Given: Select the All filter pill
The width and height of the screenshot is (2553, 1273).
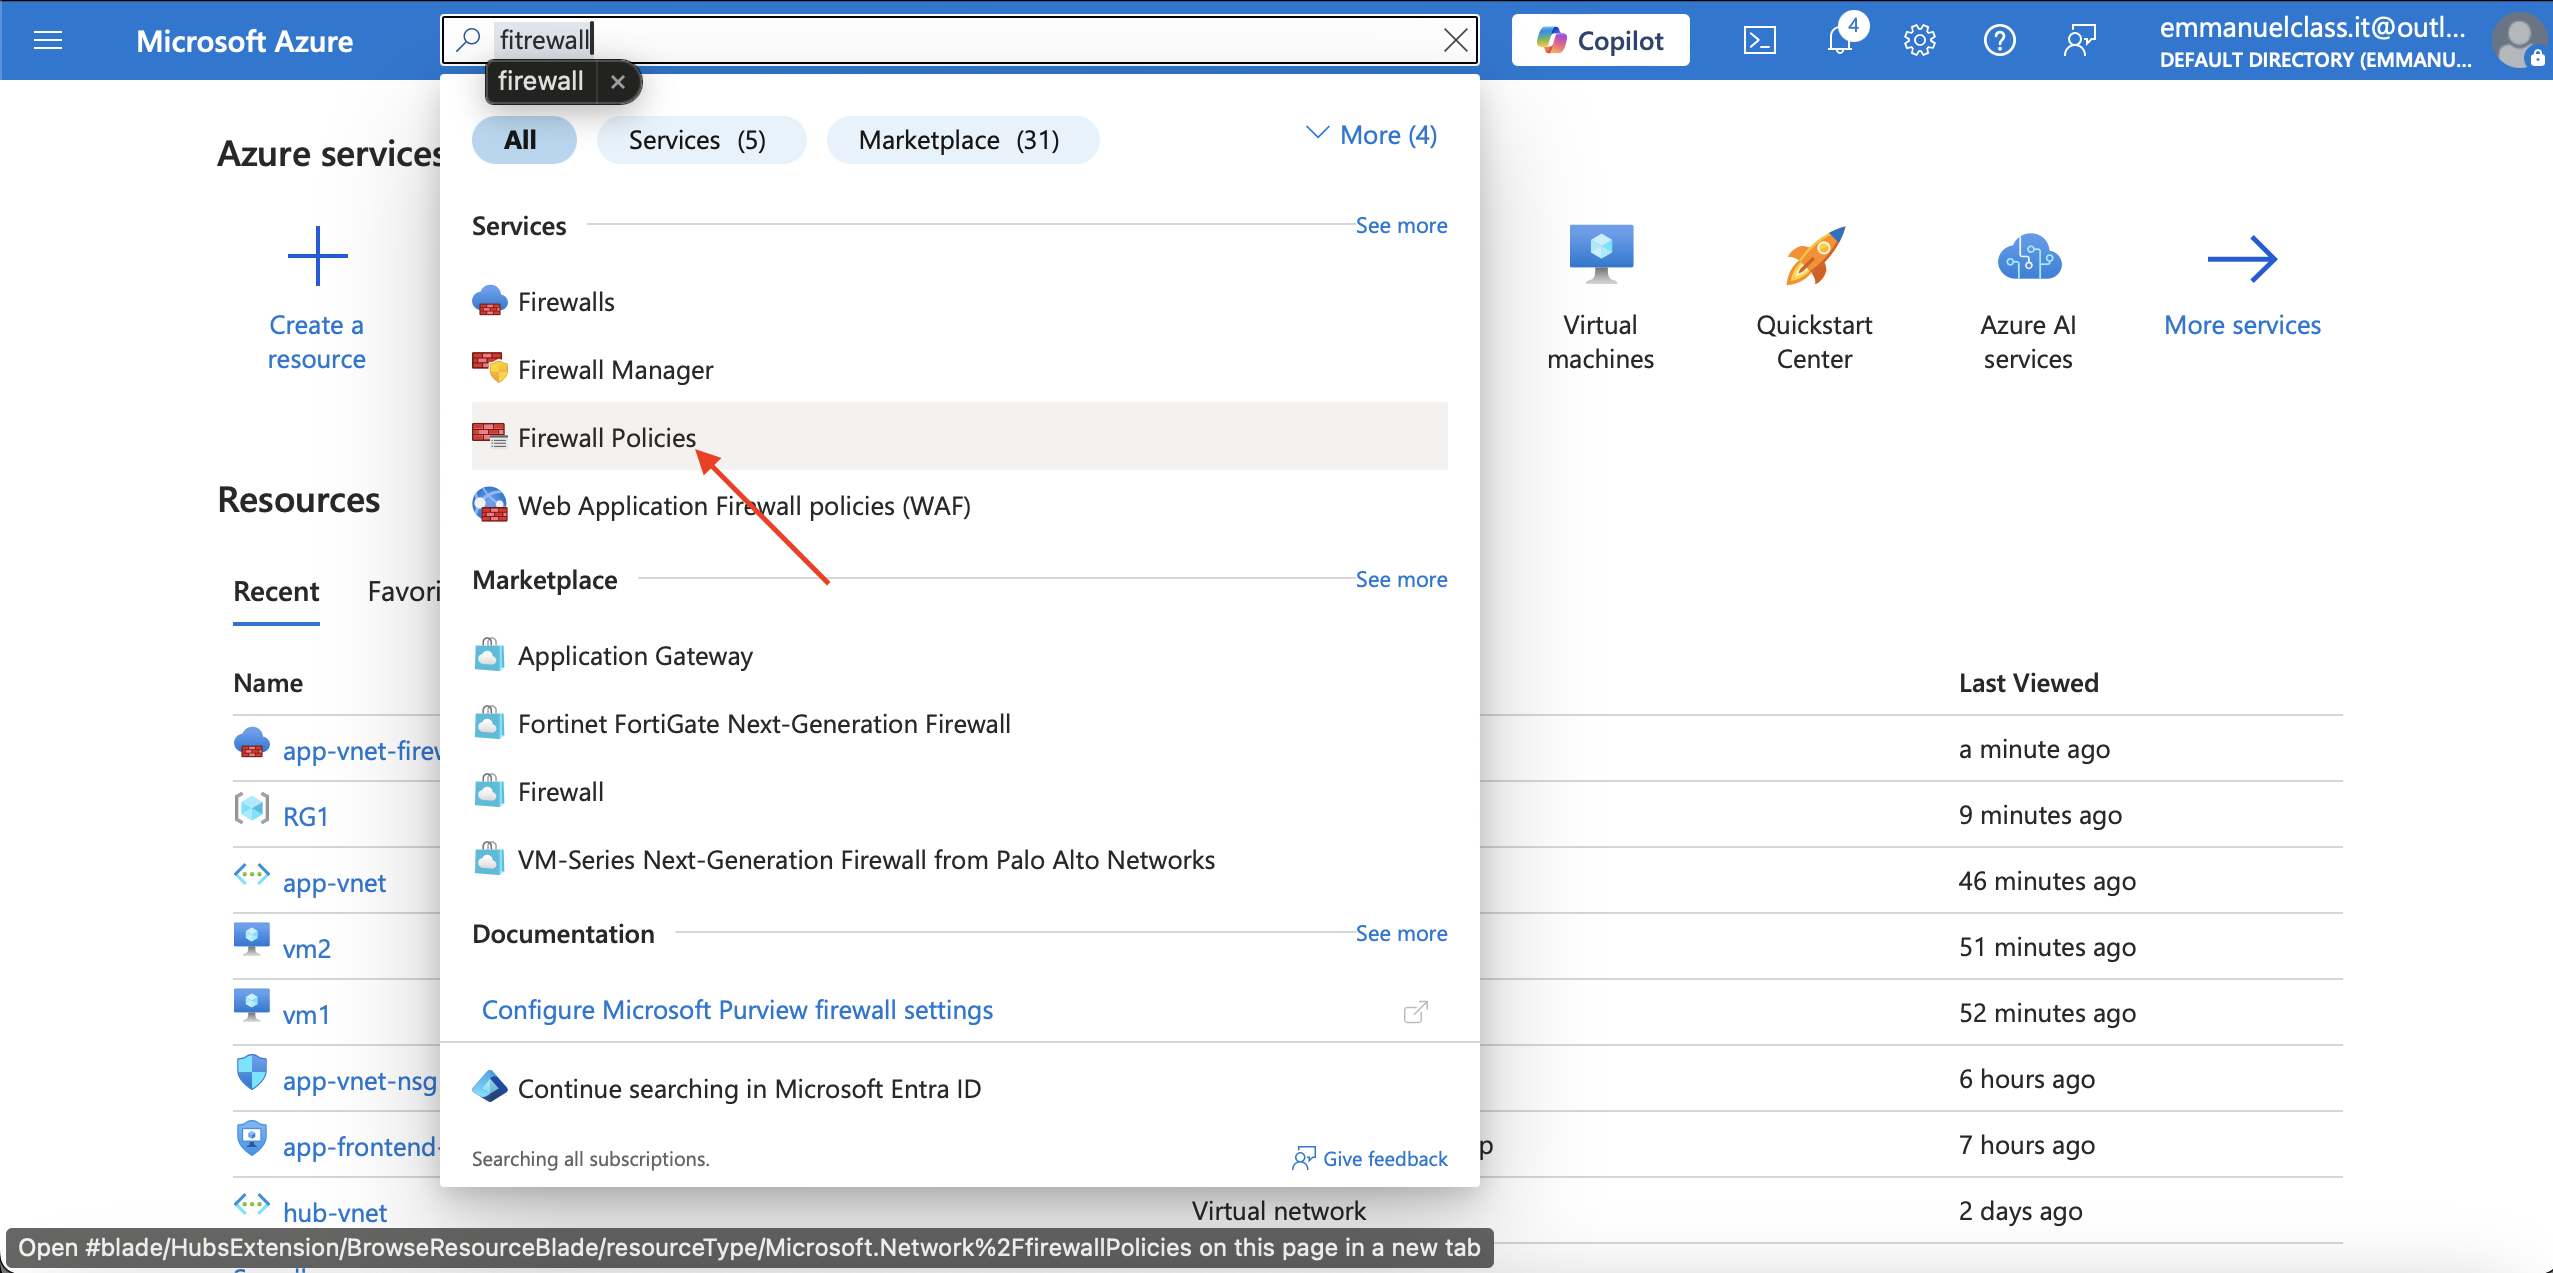Looking at the screenshot, I should (x=523, y=140).
